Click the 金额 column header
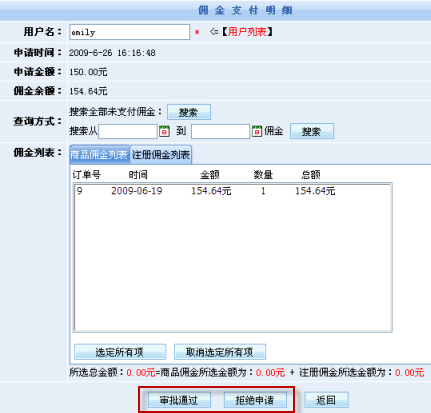This screenshot has width=431, height=413. pyautogui.click(x=210, y=175)
